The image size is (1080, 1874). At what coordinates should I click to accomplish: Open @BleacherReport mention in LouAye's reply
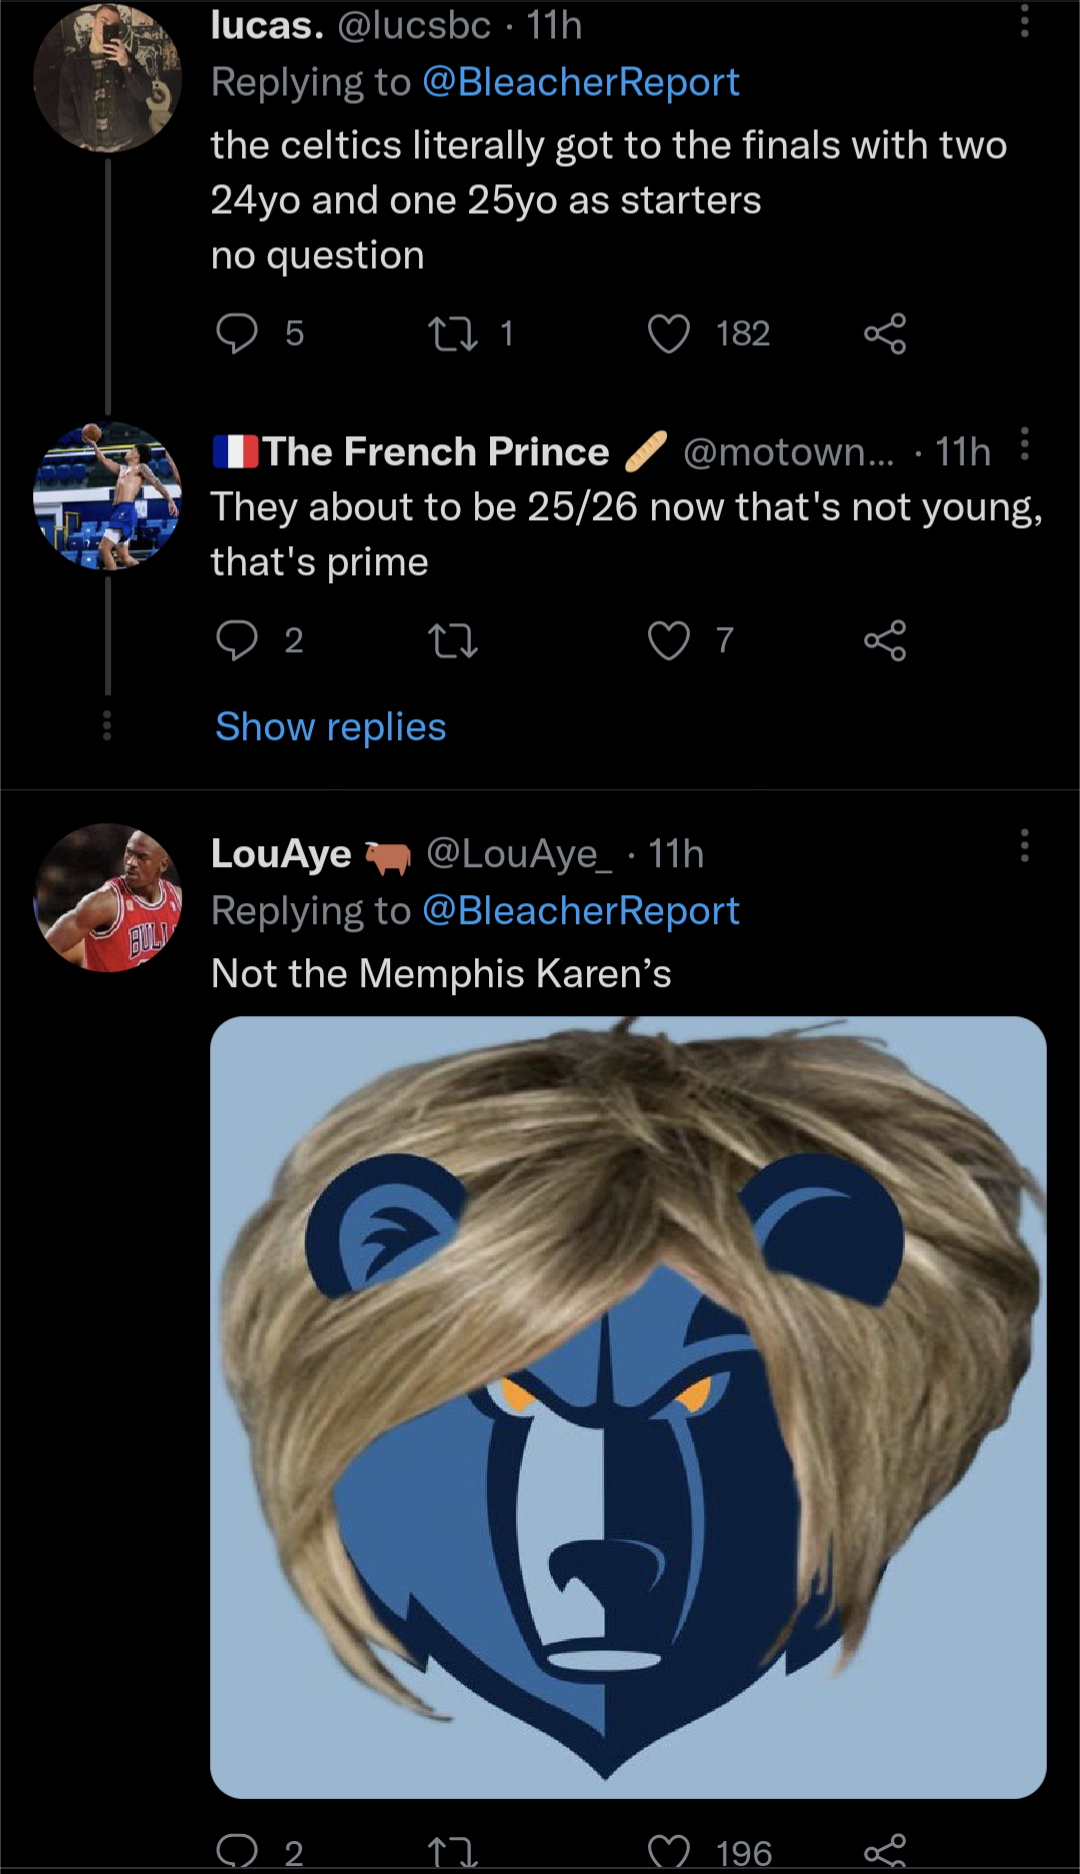[x=580, y=911]
